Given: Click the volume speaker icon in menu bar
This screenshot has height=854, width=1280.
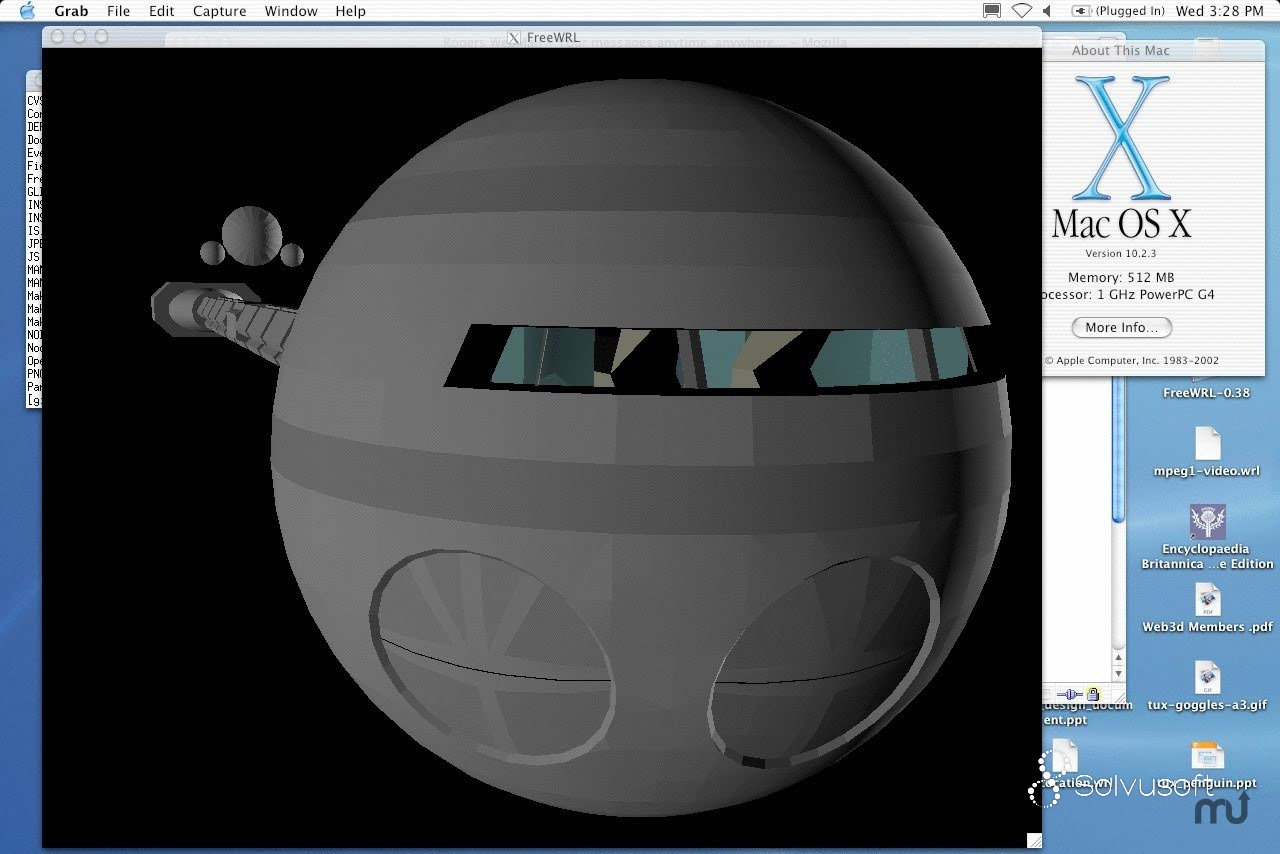Looking at the screenshot, I should pos(1048,11).
